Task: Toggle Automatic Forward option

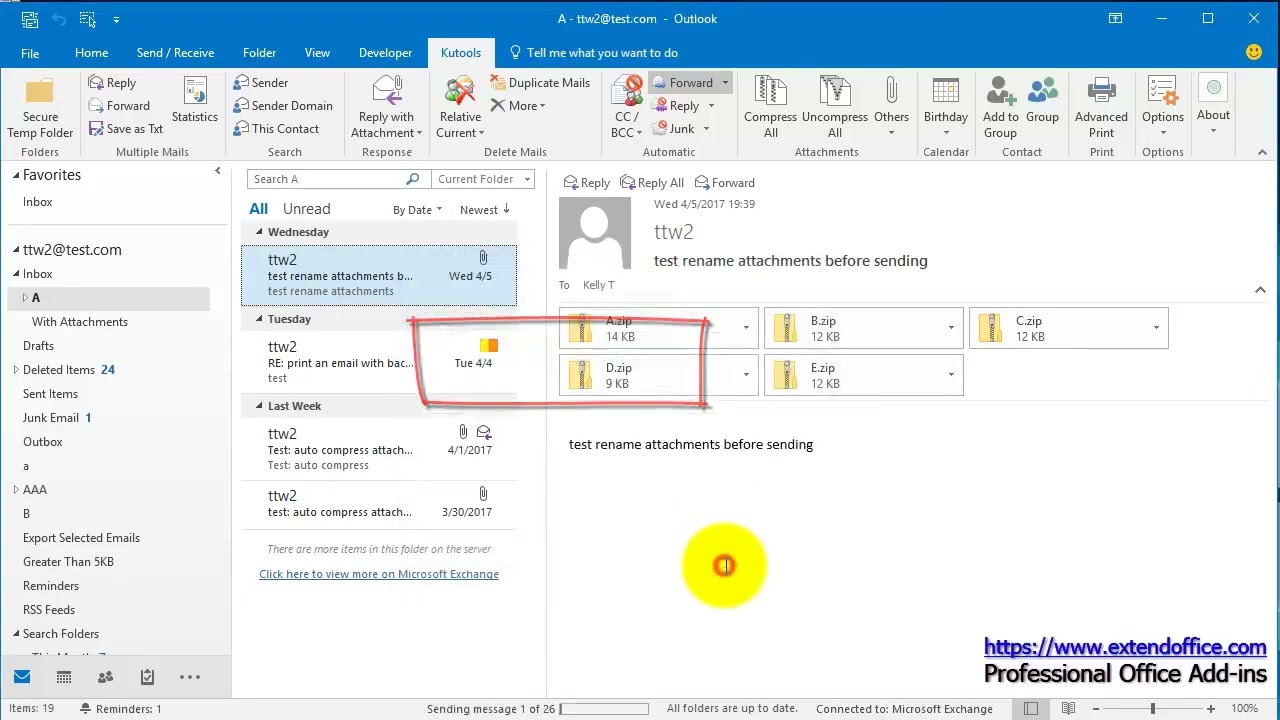Action: [691, 83]
